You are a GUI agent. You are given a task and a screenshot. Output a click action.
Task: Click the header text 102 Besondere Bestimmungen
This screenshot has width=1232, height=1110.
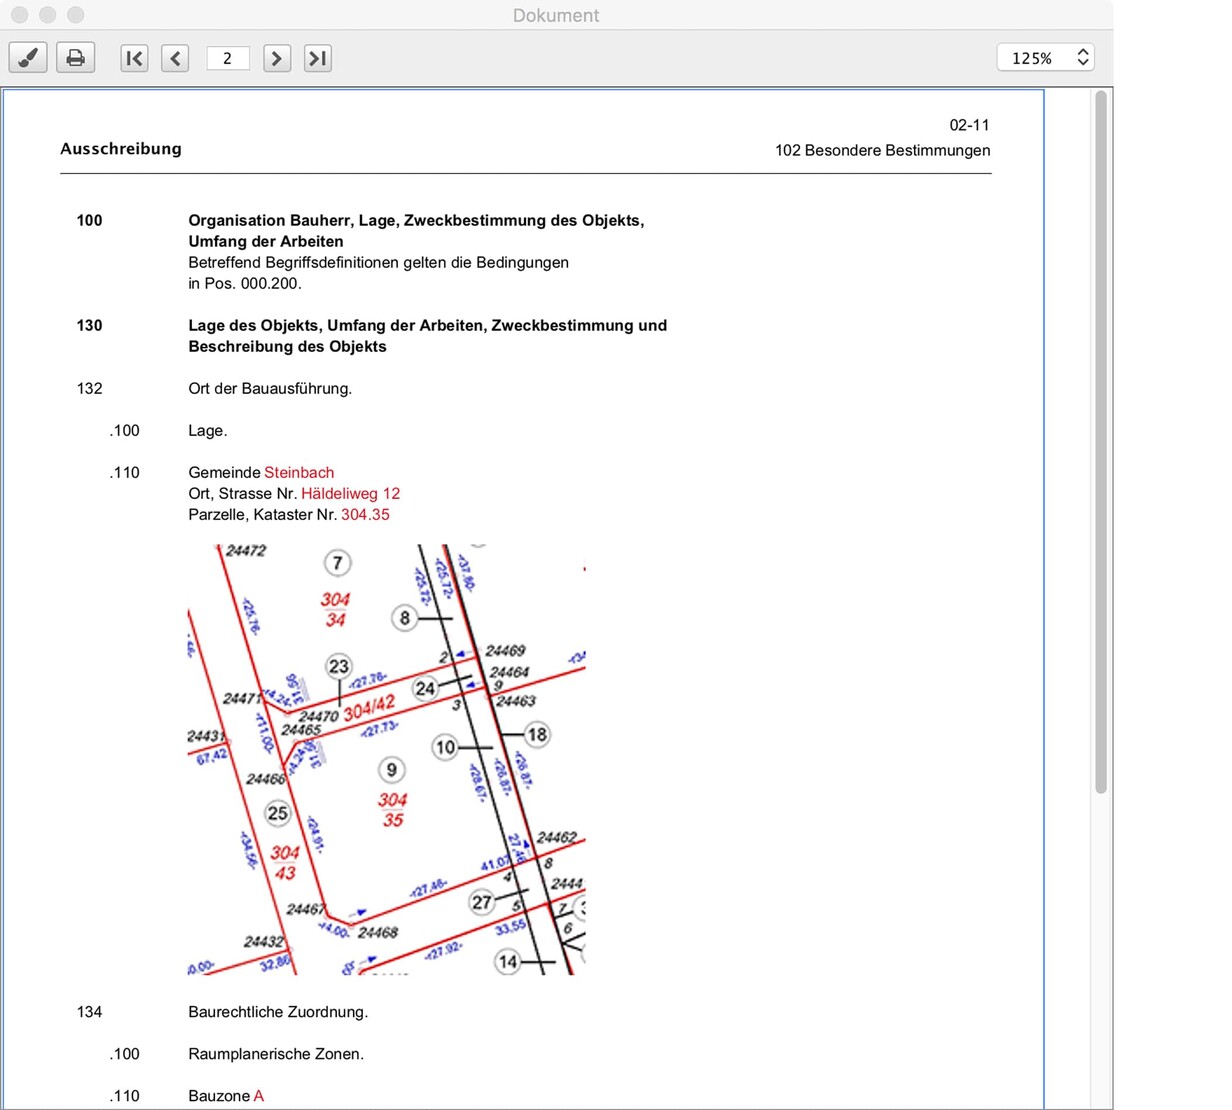(882, 150)
